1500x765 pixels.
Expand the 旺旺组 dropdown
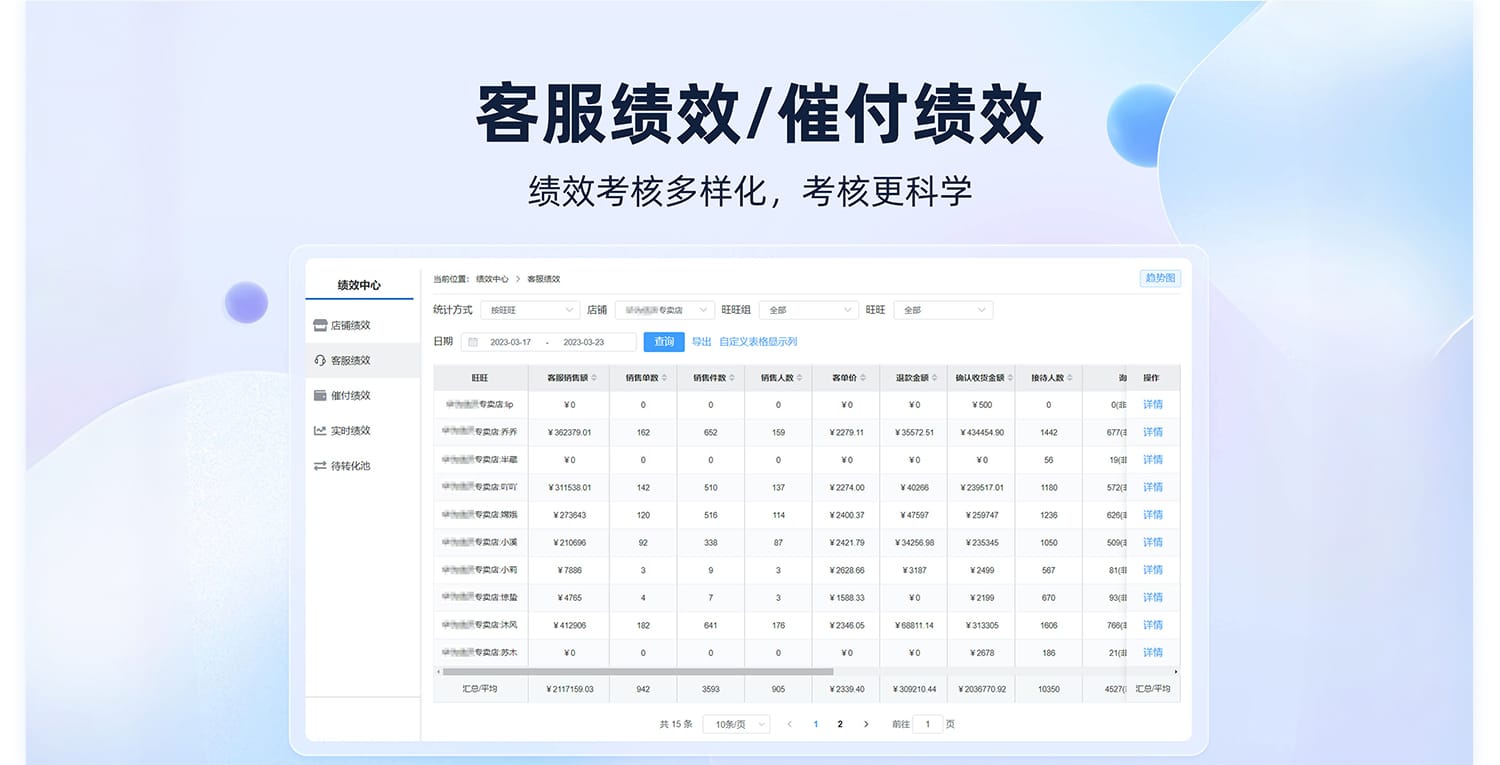coord(808,310)
